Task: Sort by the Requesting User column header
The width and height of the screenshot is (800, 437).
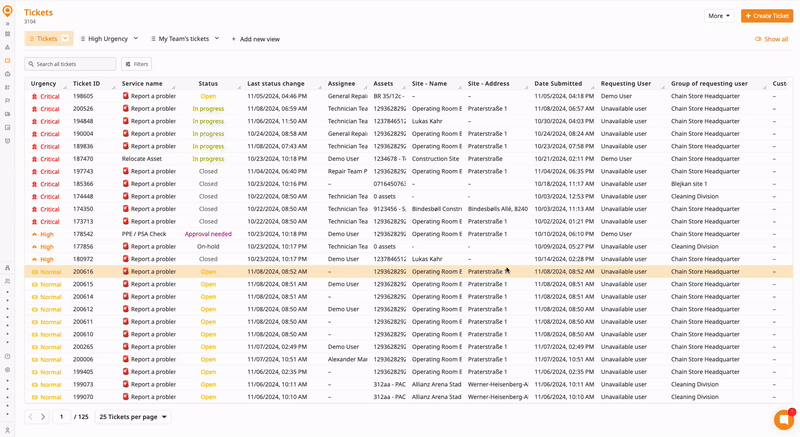Action: click(x=626, y=84)
